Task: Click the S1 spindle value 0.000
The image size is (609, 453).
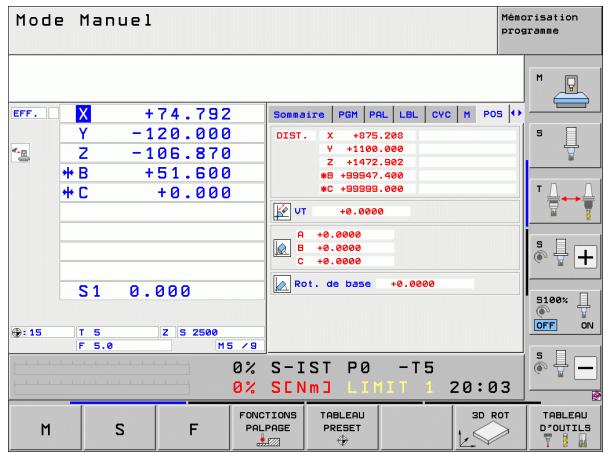Action: point(160,291)
